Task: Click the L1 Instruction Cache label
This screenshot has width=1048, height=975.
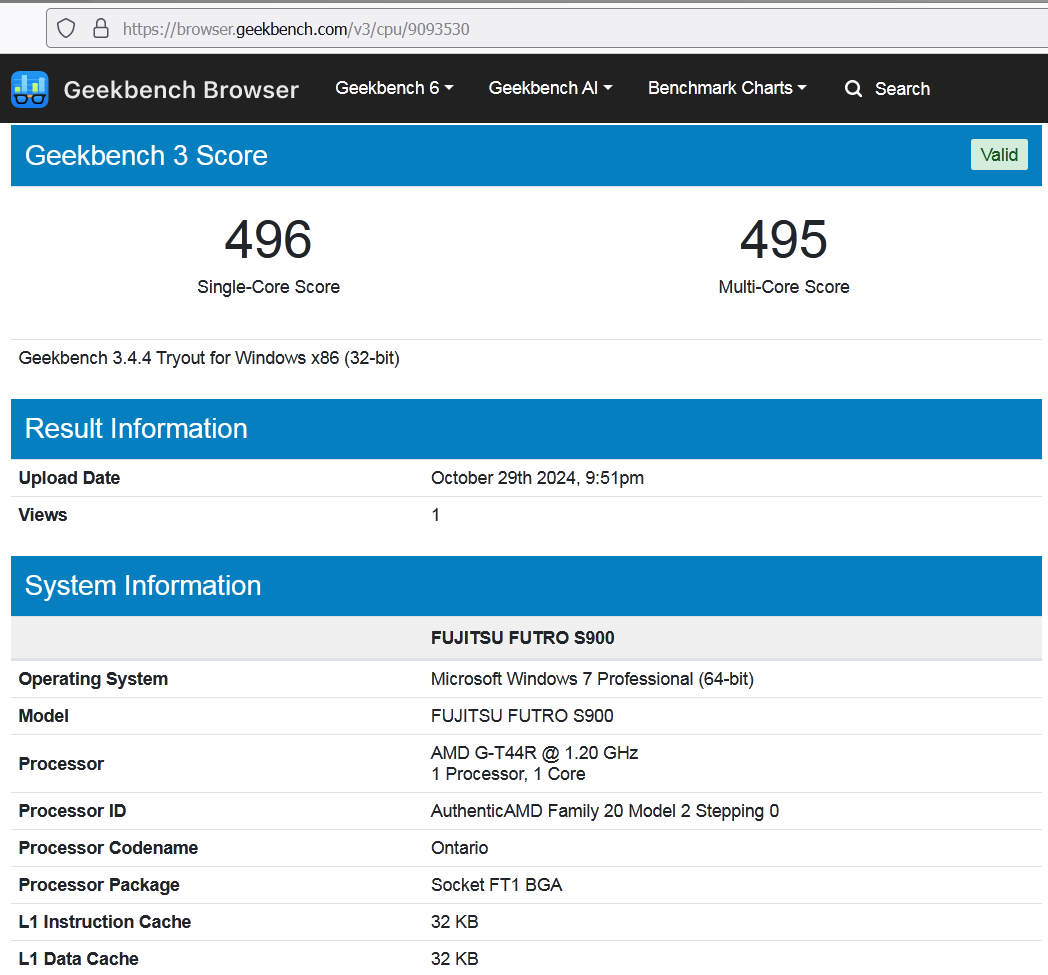Action: coord(105,922)
